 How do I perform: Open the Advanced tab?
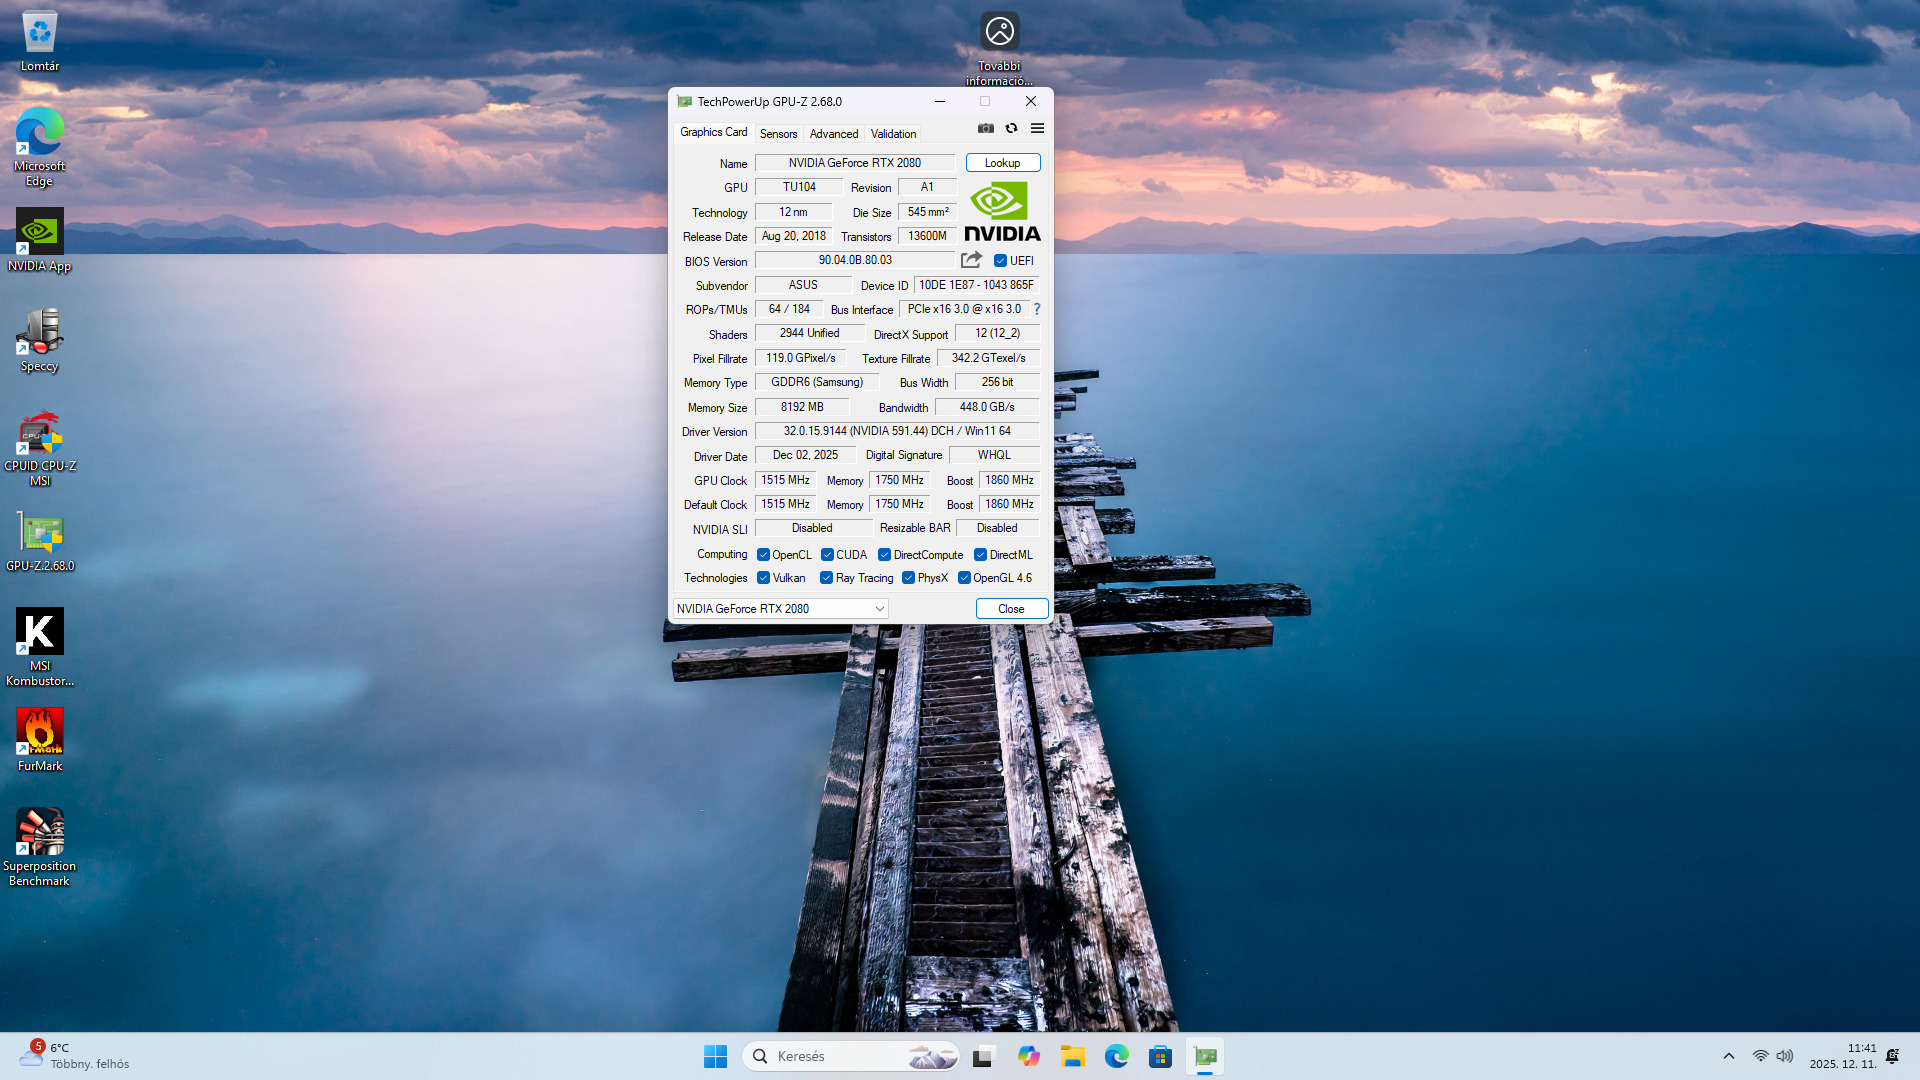(x=834, y=134)
